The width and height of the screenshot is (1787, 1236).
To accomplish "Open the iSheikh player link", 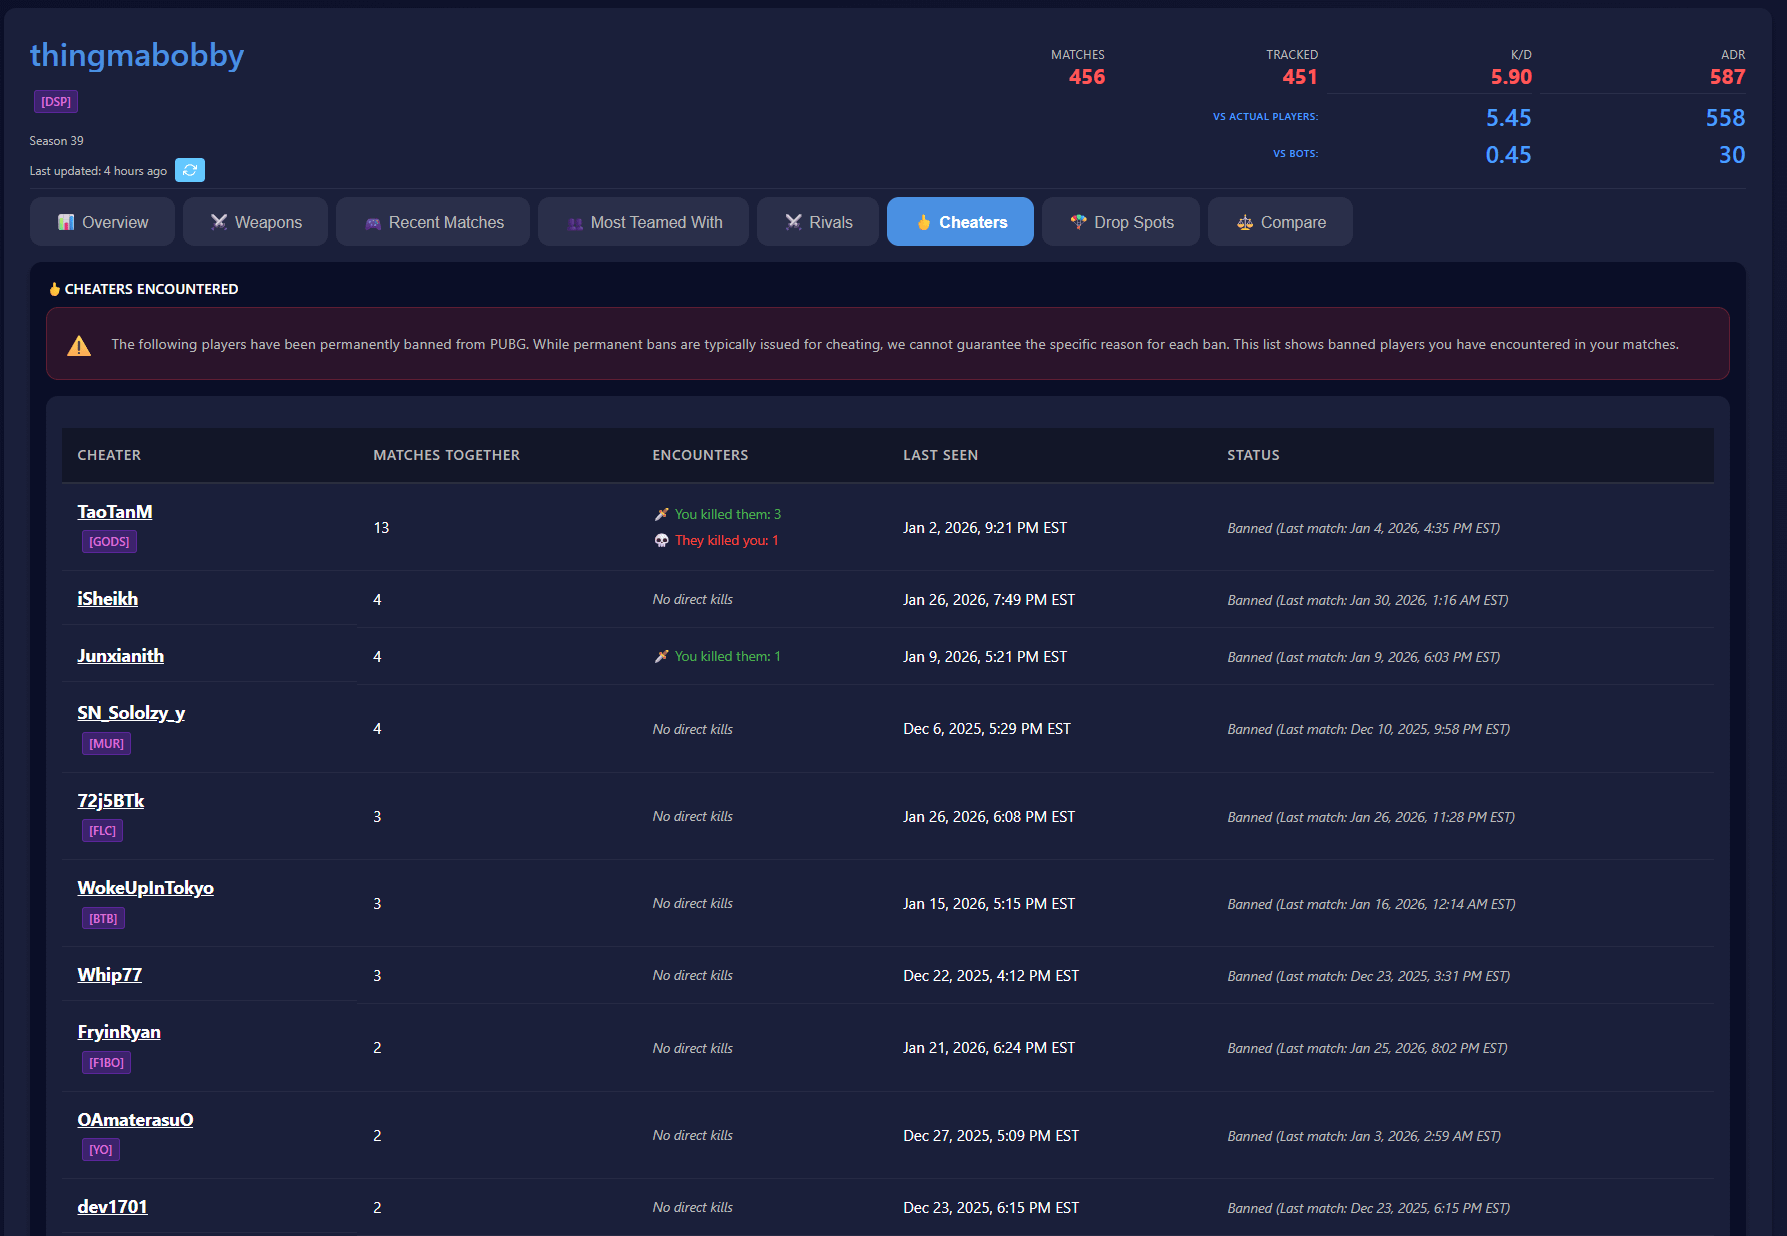I will (x=108, y=599).
